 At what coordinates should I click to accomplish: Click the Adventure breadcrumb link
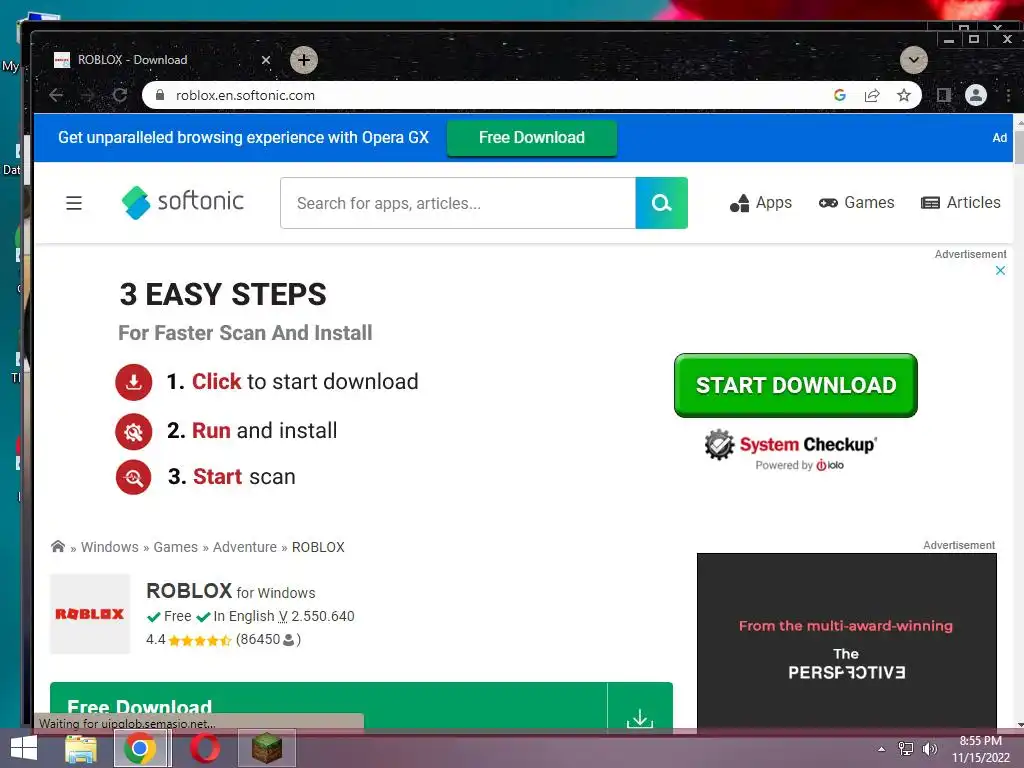tap(245, 547)
